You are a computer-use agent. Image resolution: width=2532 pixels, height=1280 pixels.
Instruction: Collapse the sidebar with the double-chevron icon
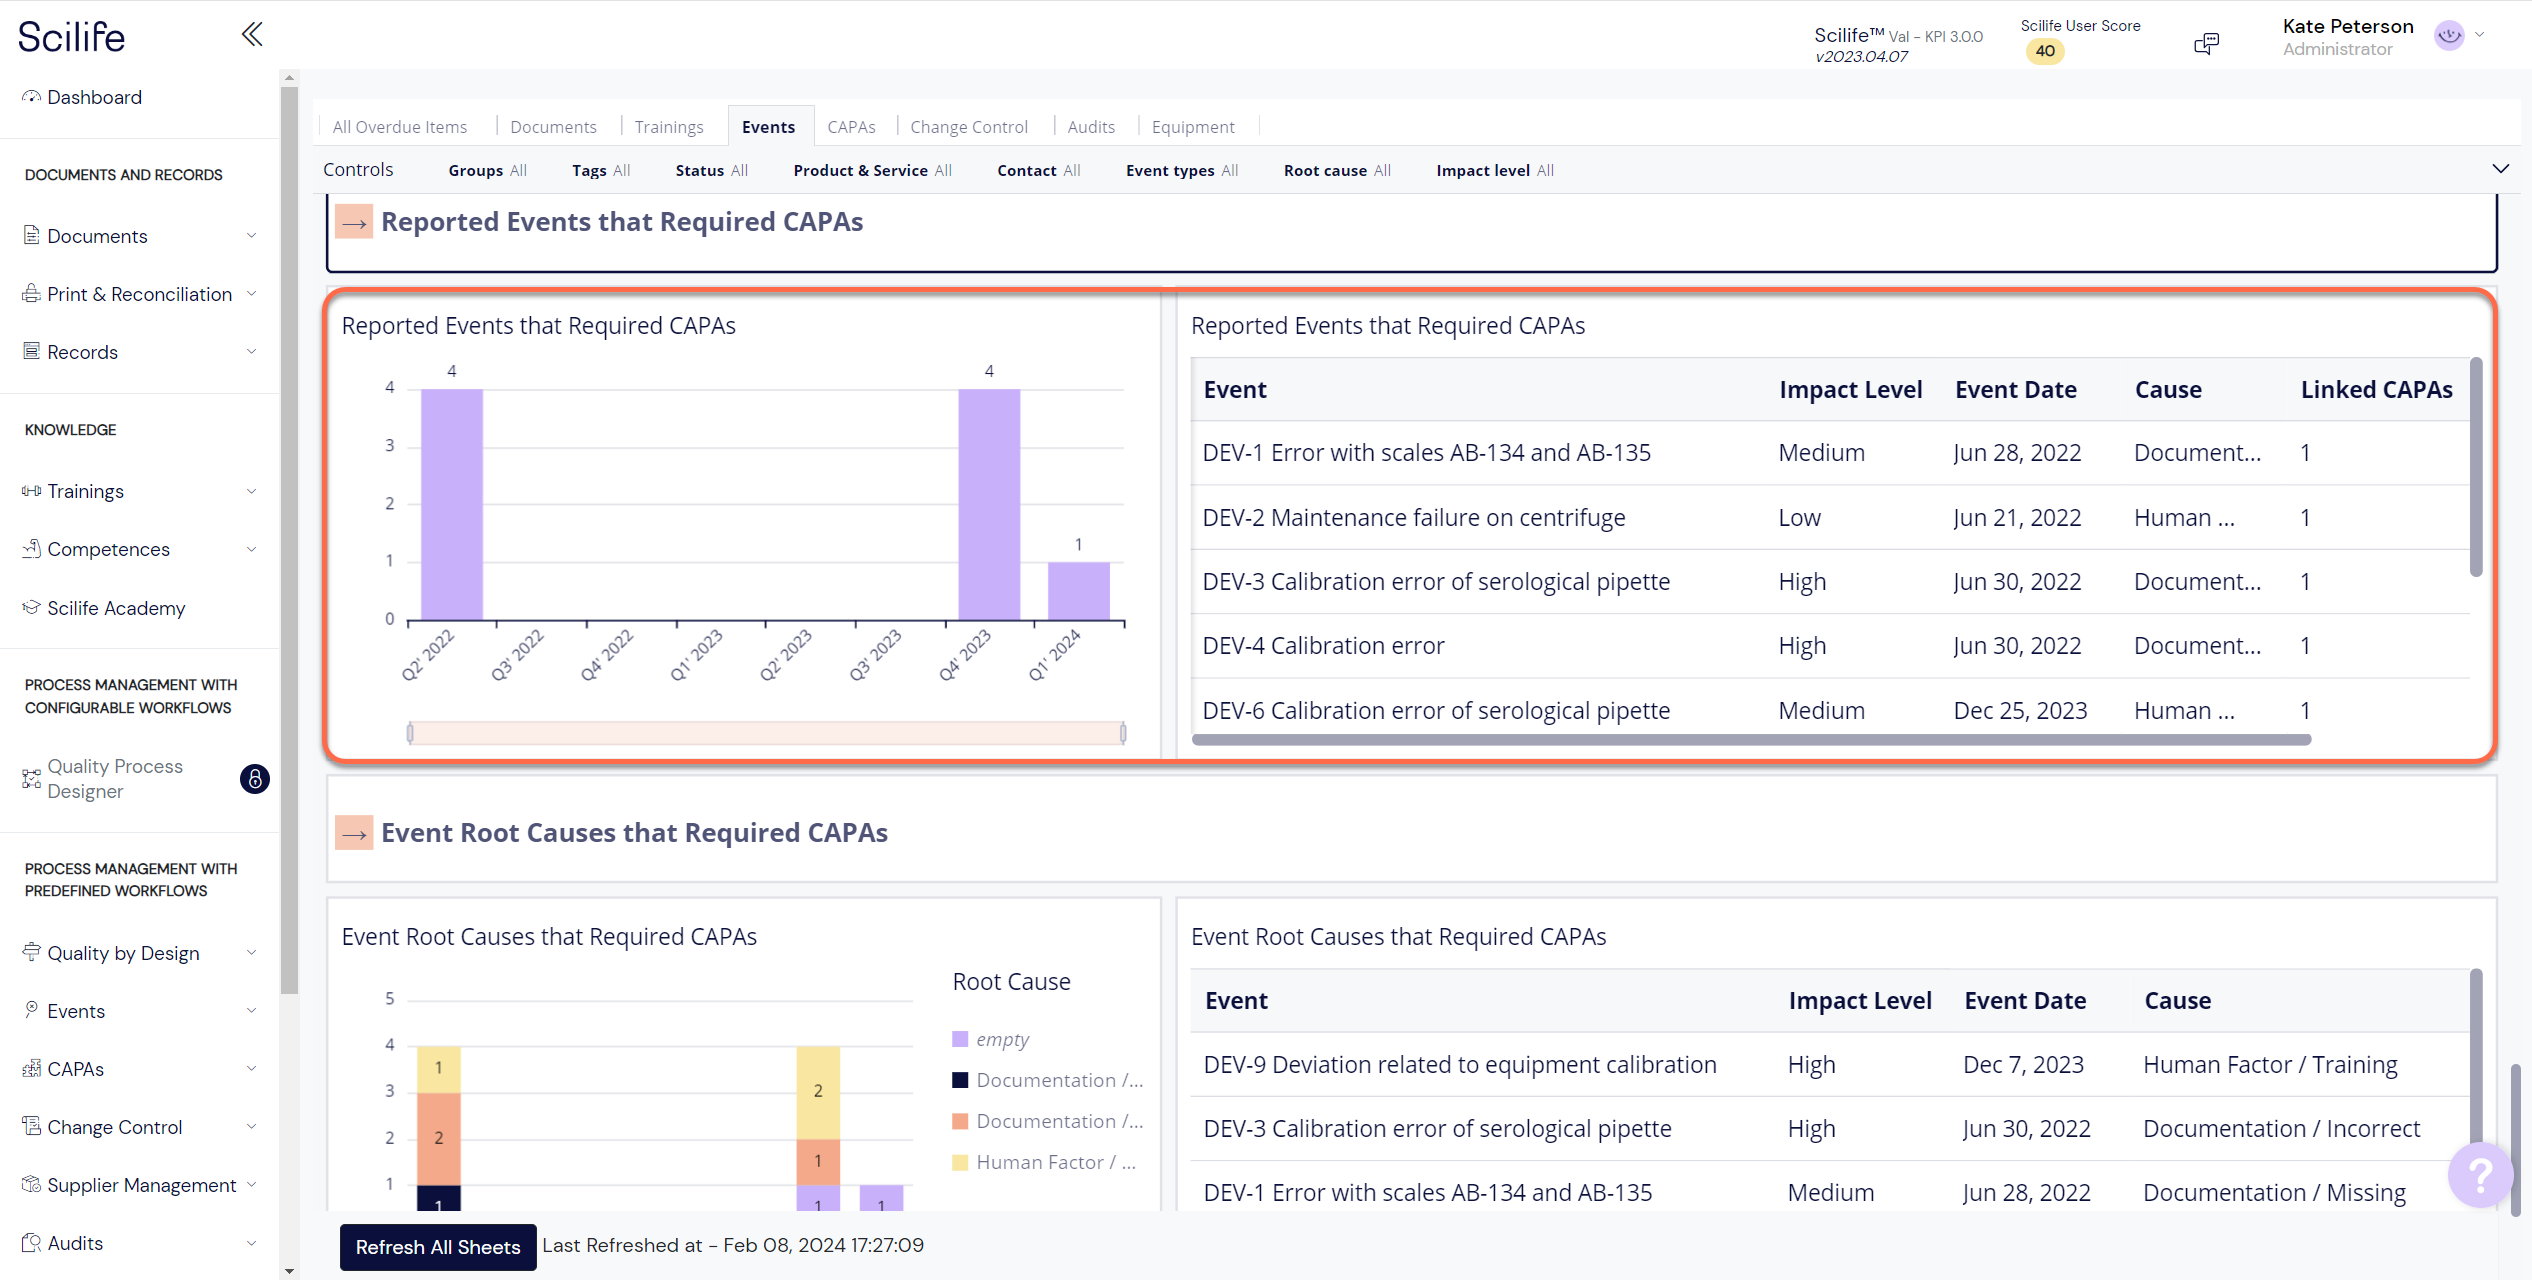point(251,33)
